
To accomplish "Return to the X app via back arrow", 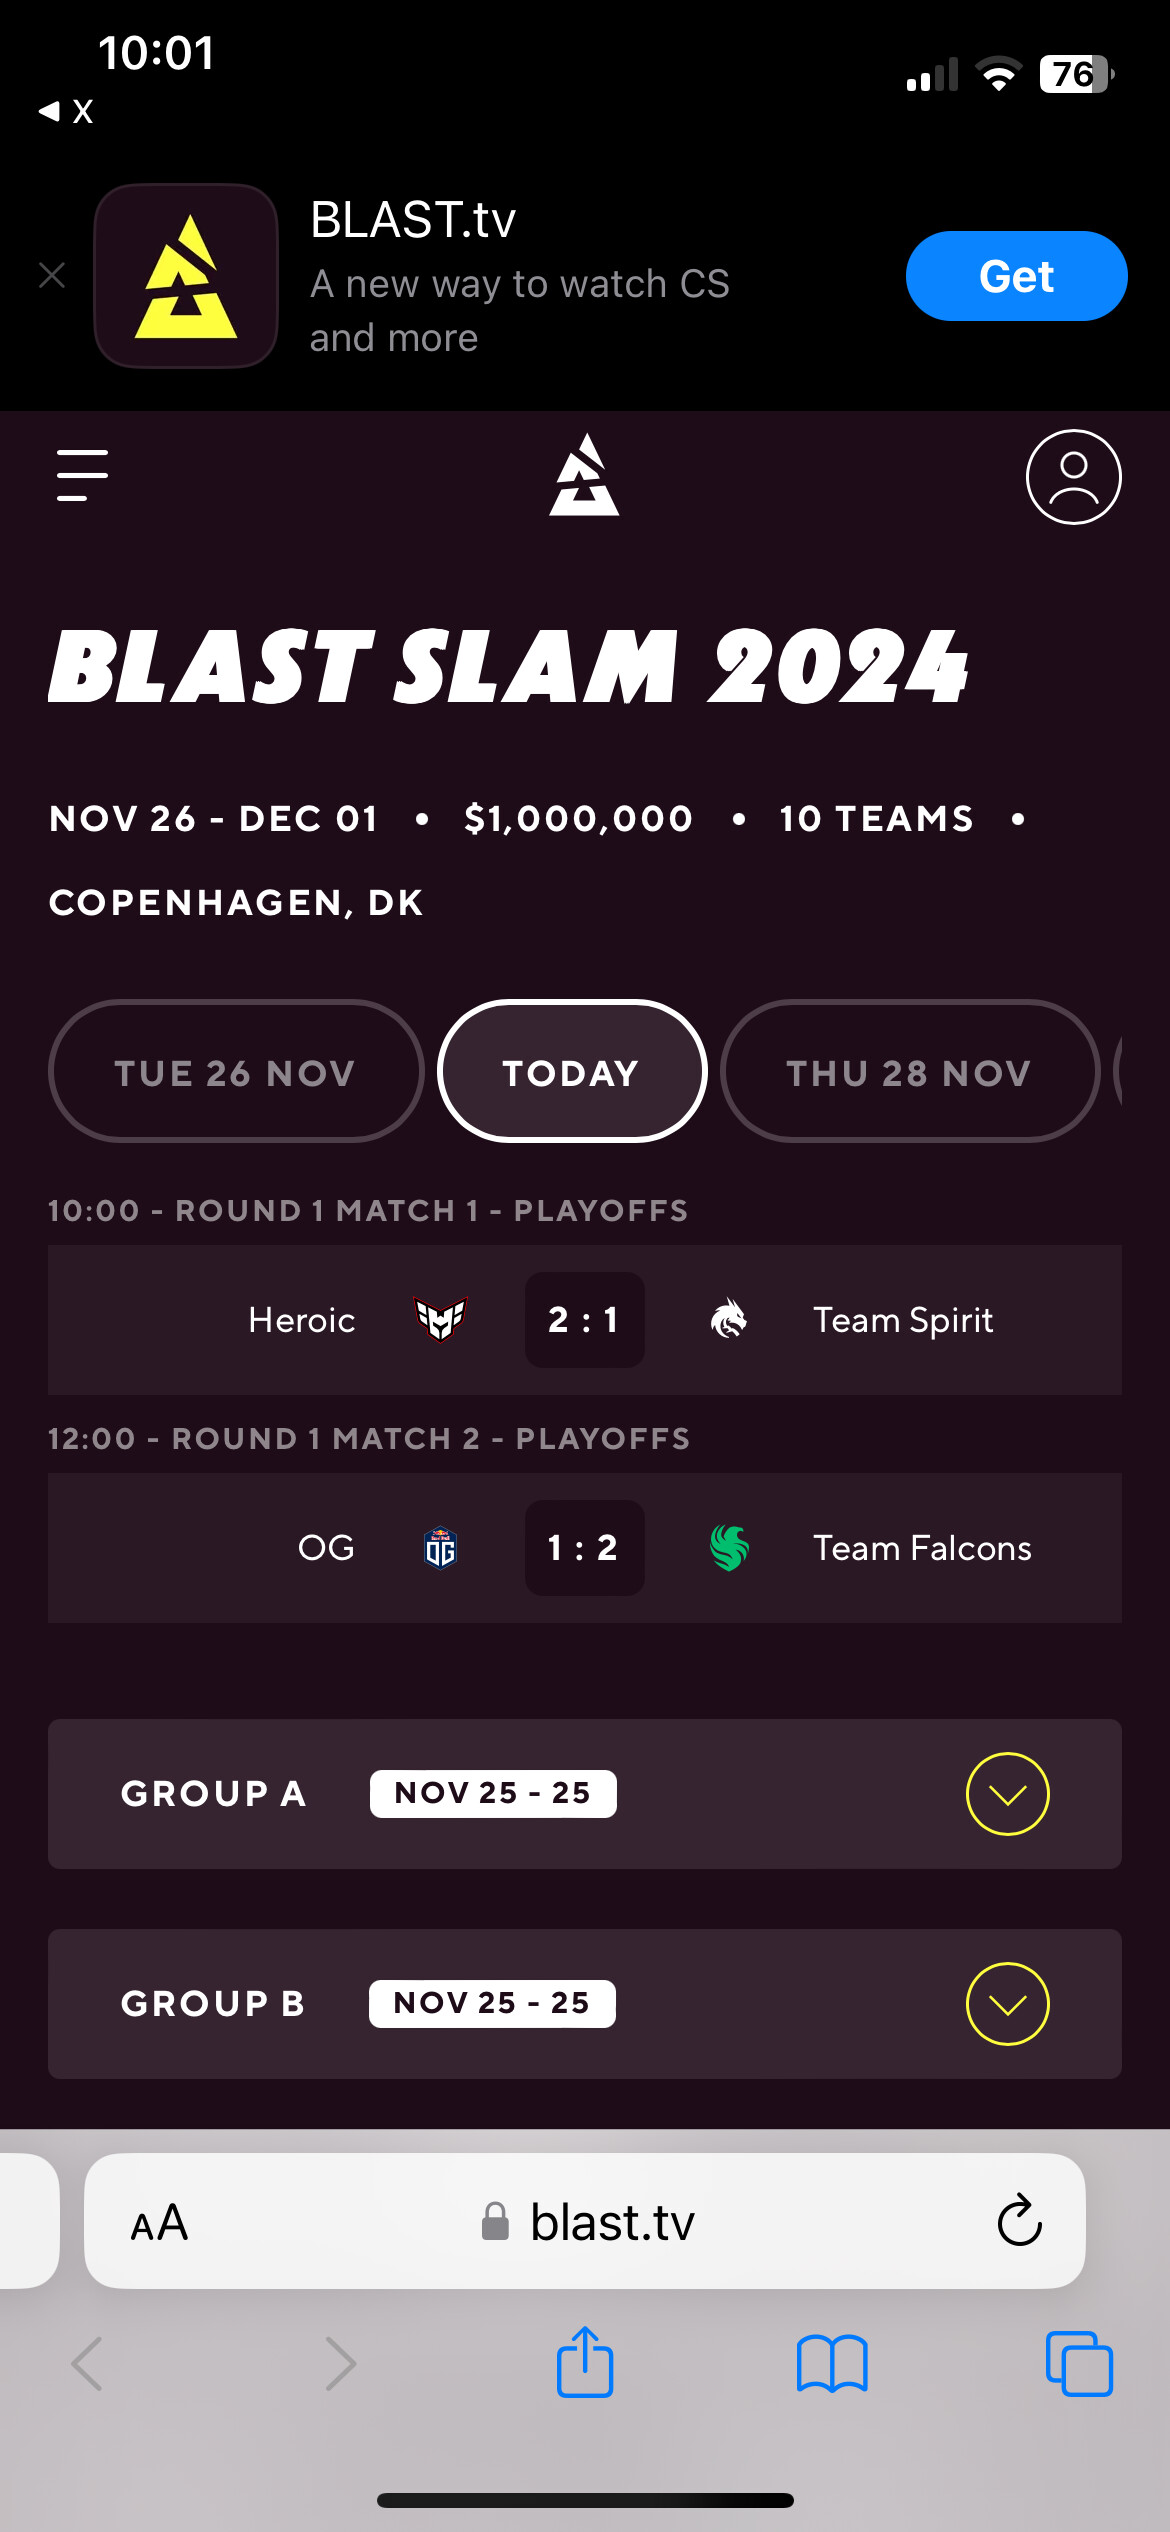I will [x=66, y=111].
